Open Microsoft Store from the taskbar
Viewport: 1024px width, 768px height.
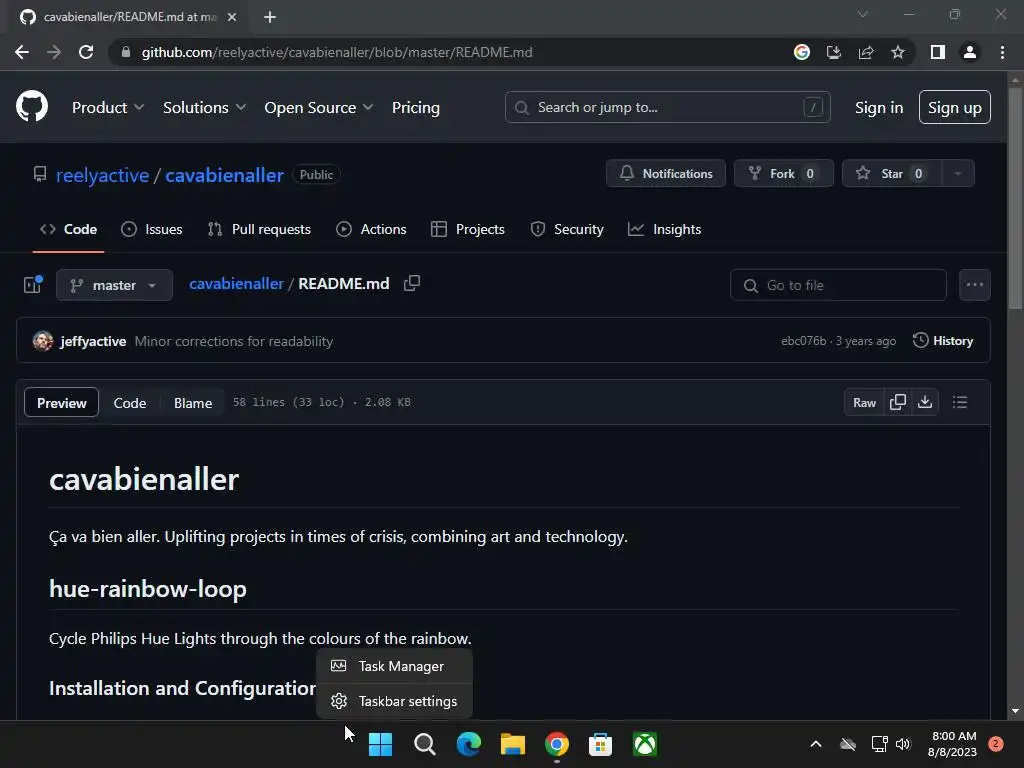click(601, 744)
